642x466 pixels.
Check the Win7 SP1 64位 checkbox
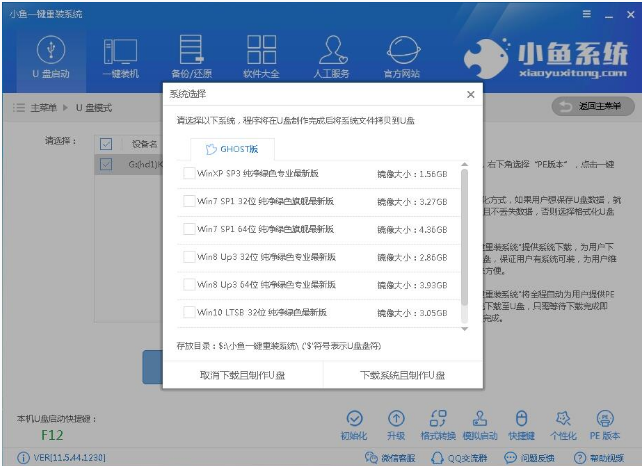(190, 229)
